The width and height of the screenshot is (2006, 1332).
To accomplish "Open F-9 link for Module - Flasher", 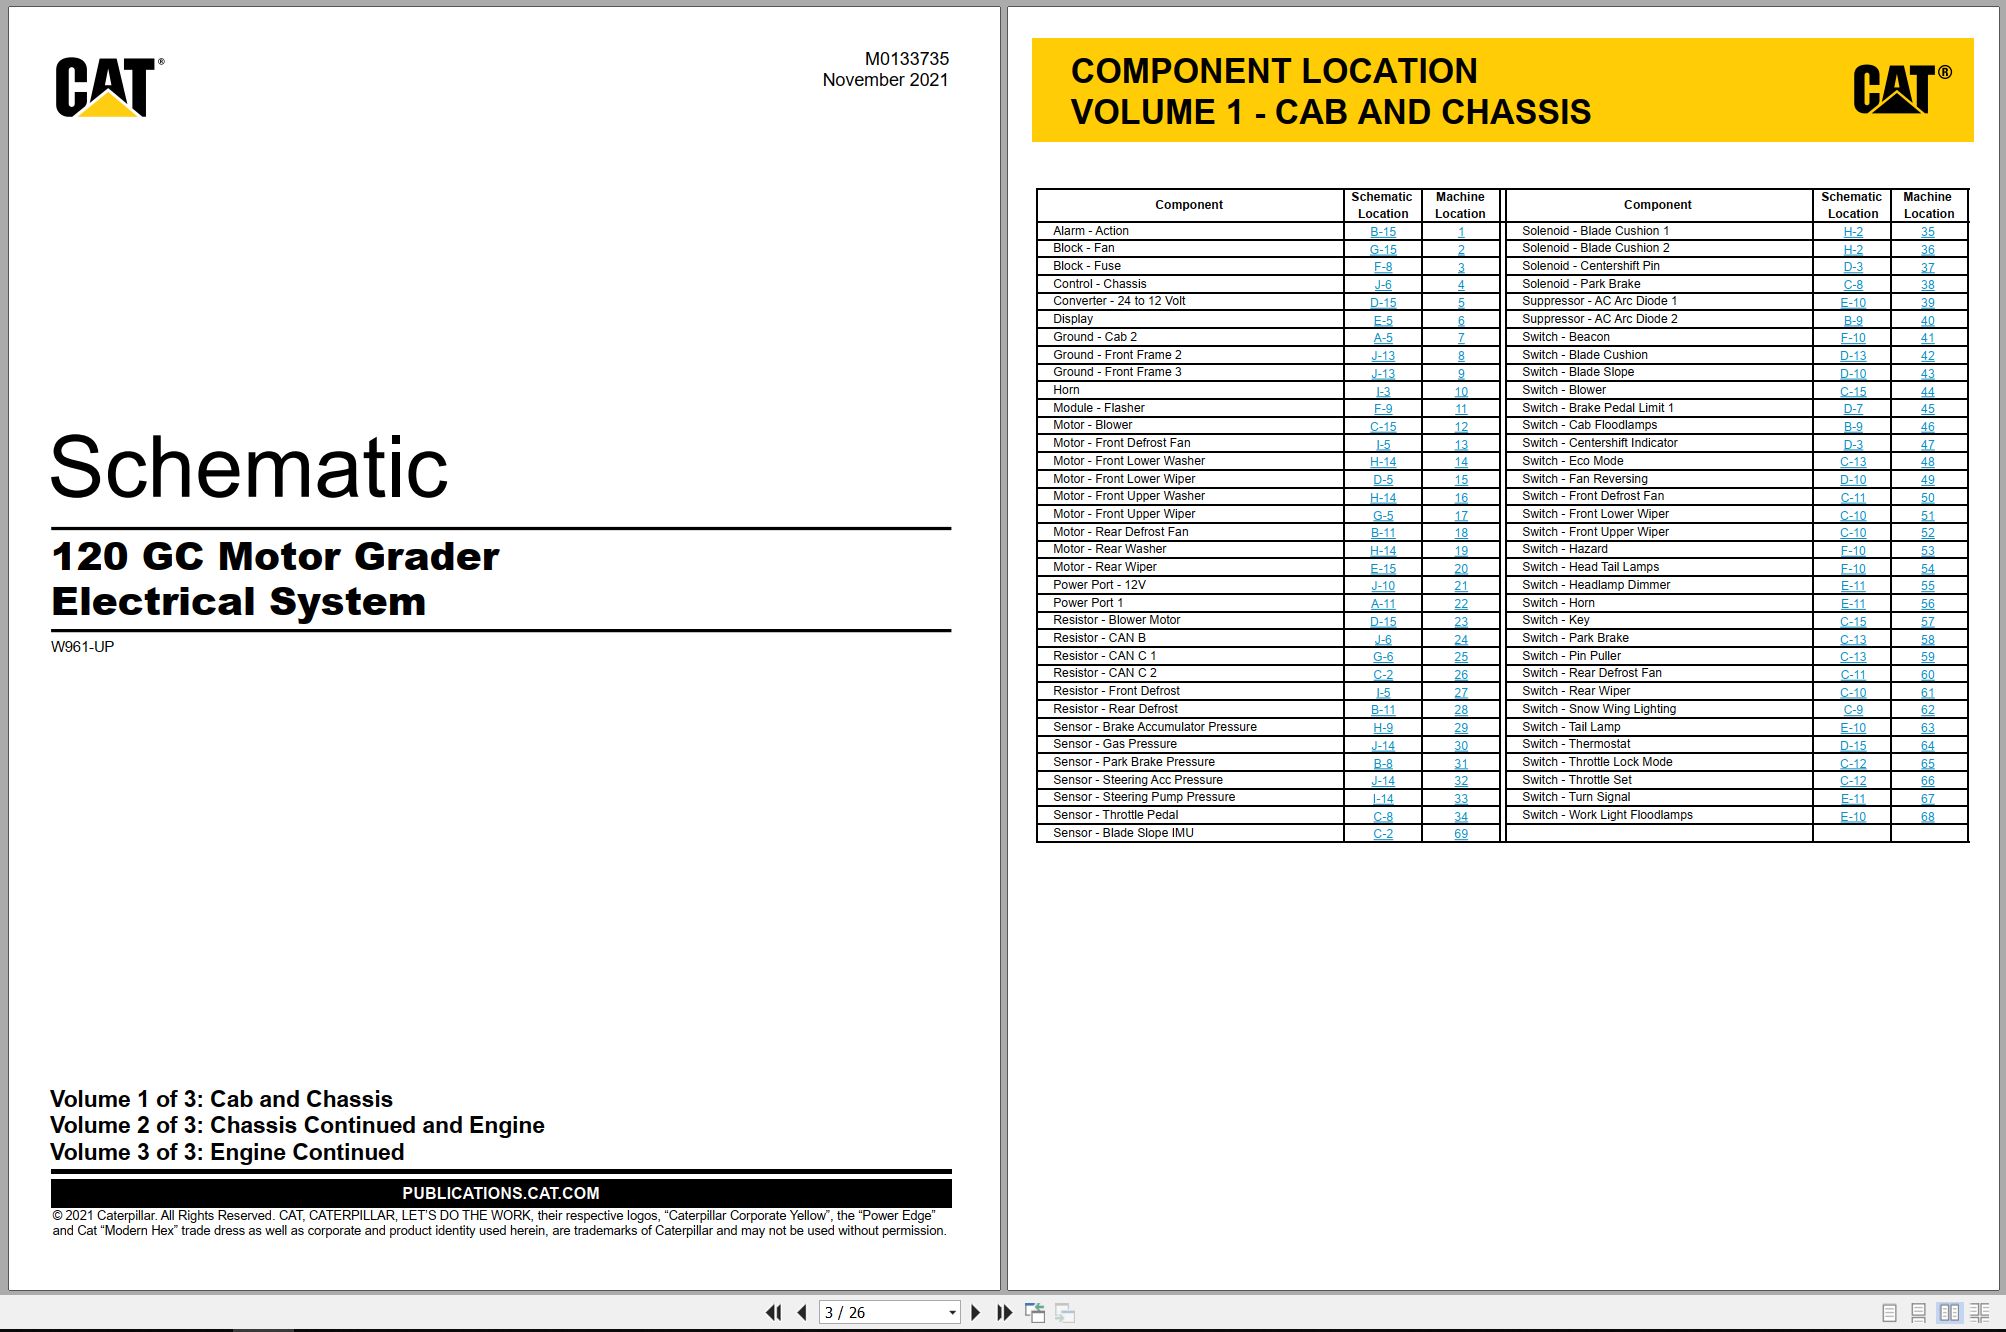I will click(x=1383, y=409).
